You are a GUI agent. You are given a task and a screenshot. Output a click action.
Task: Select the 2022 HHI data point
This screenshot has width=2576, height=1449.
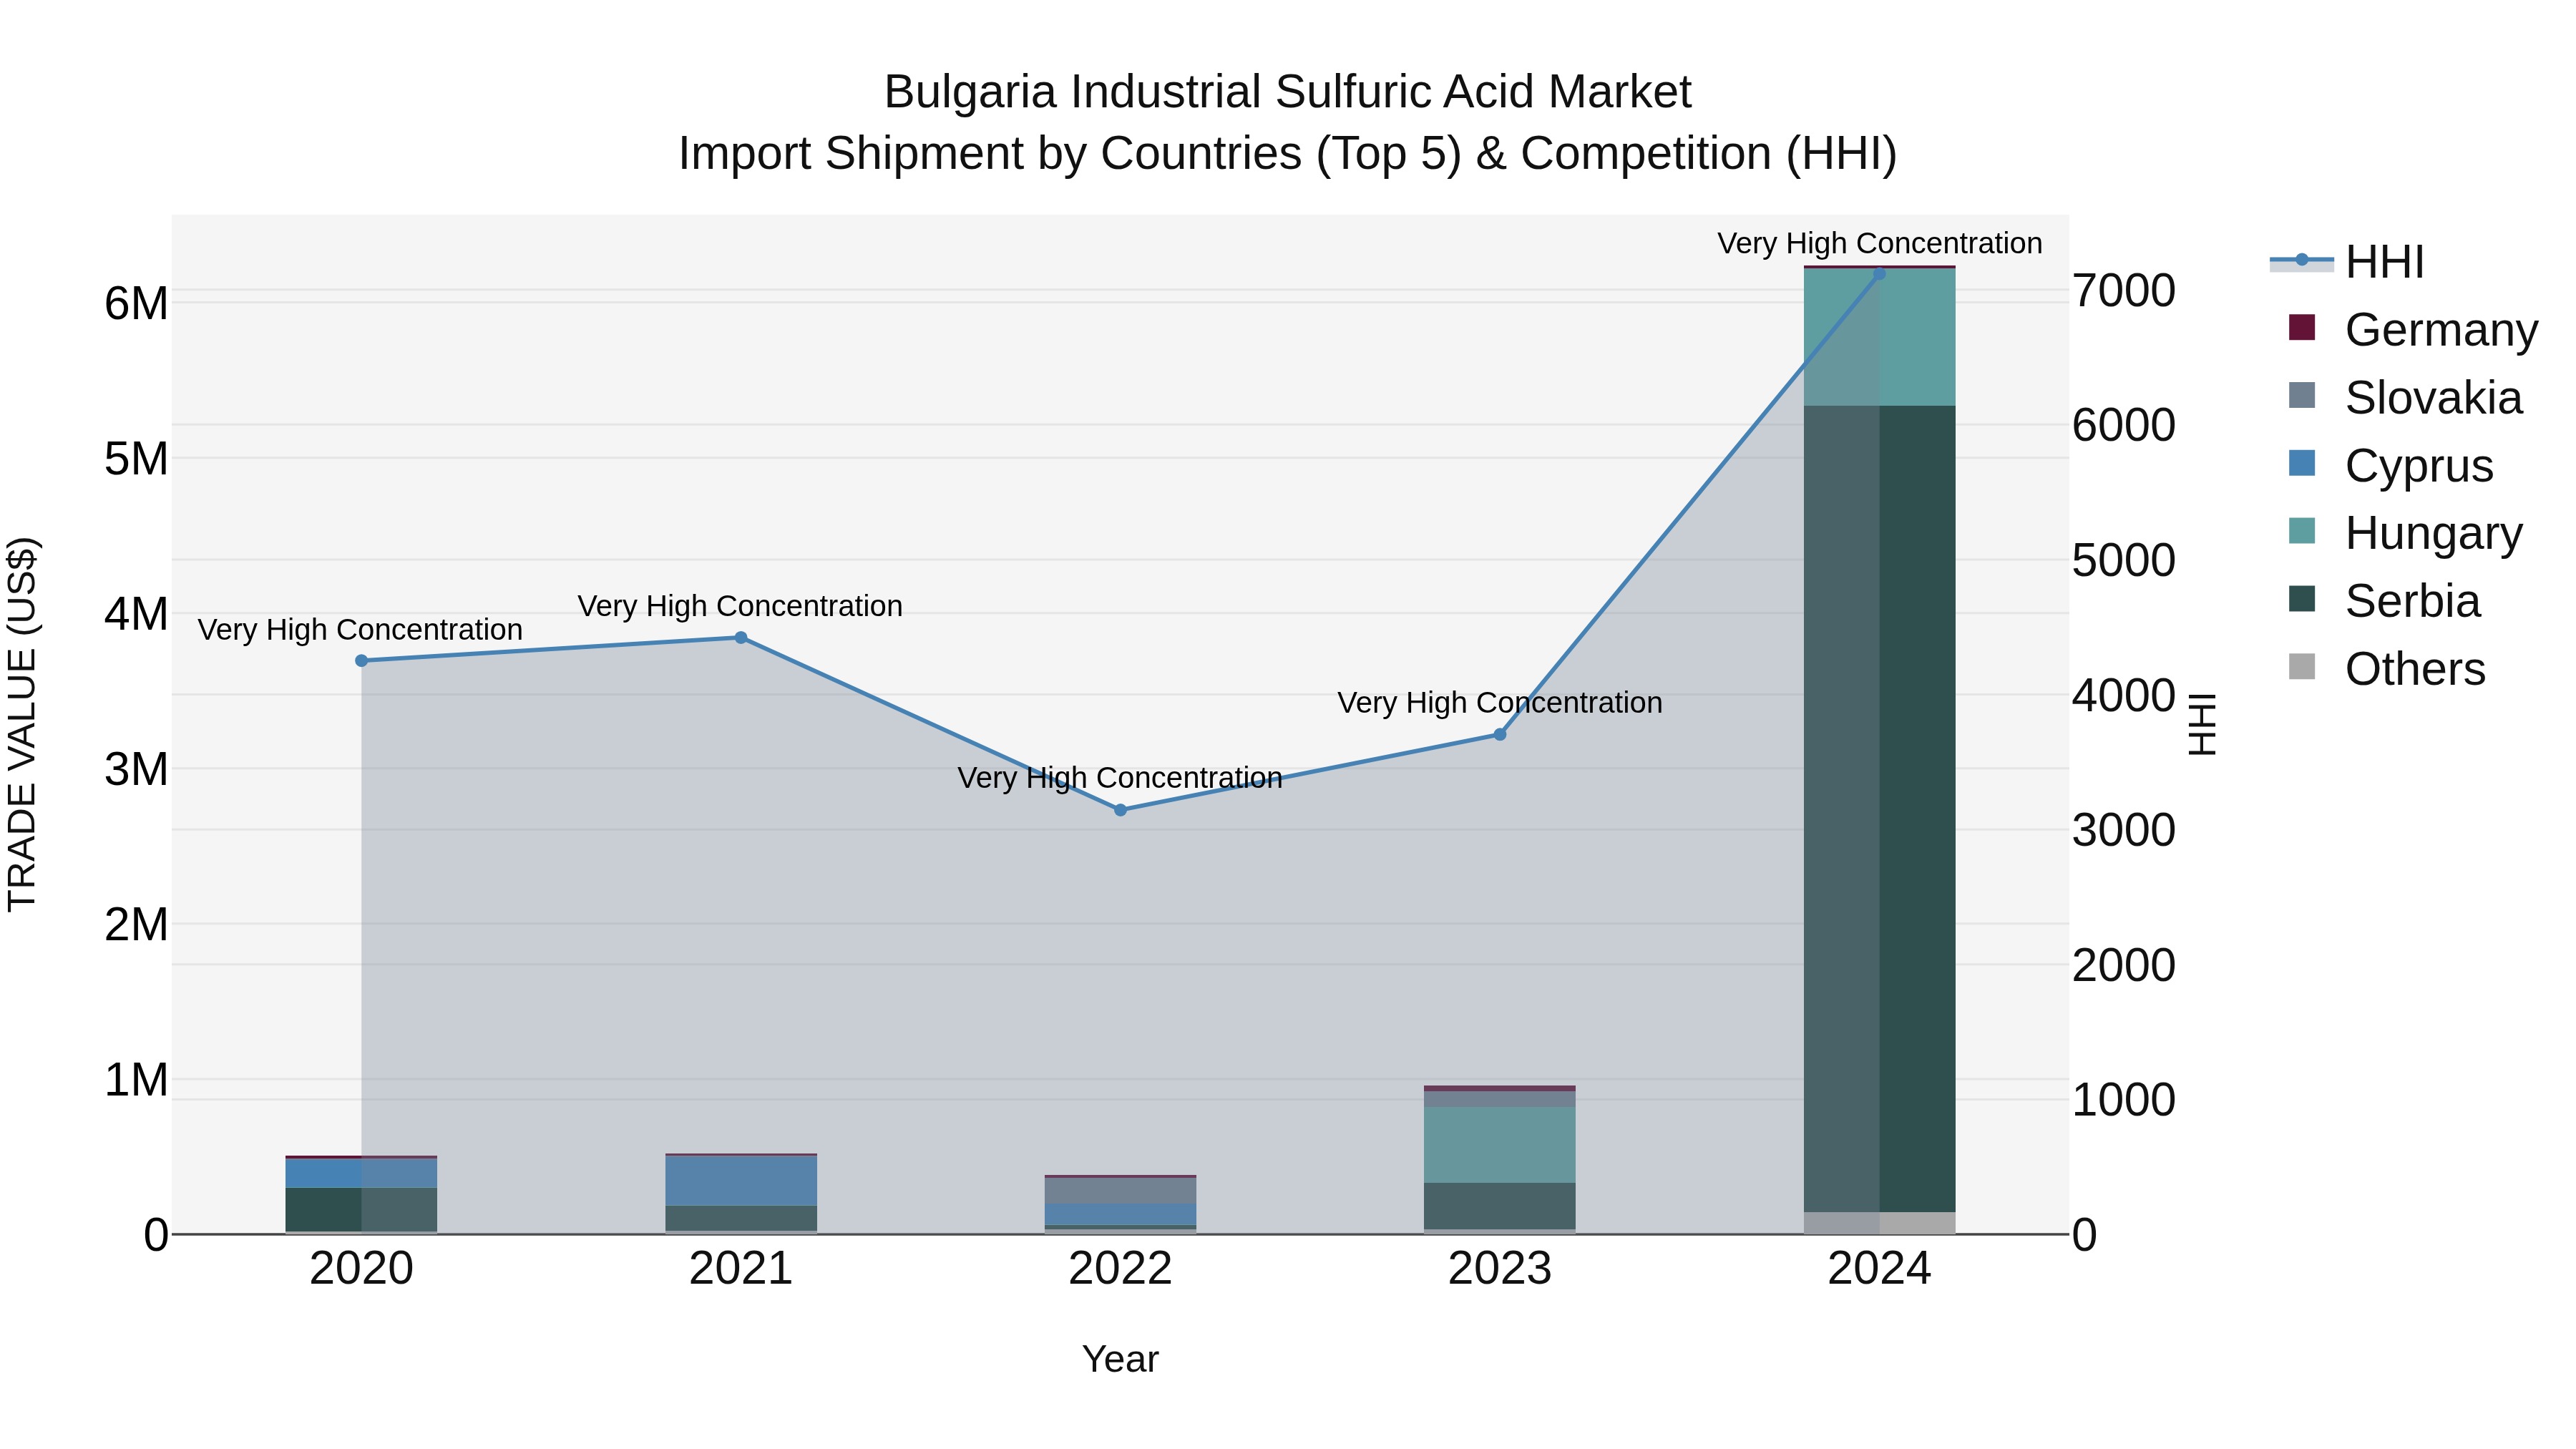point(1120,810)
